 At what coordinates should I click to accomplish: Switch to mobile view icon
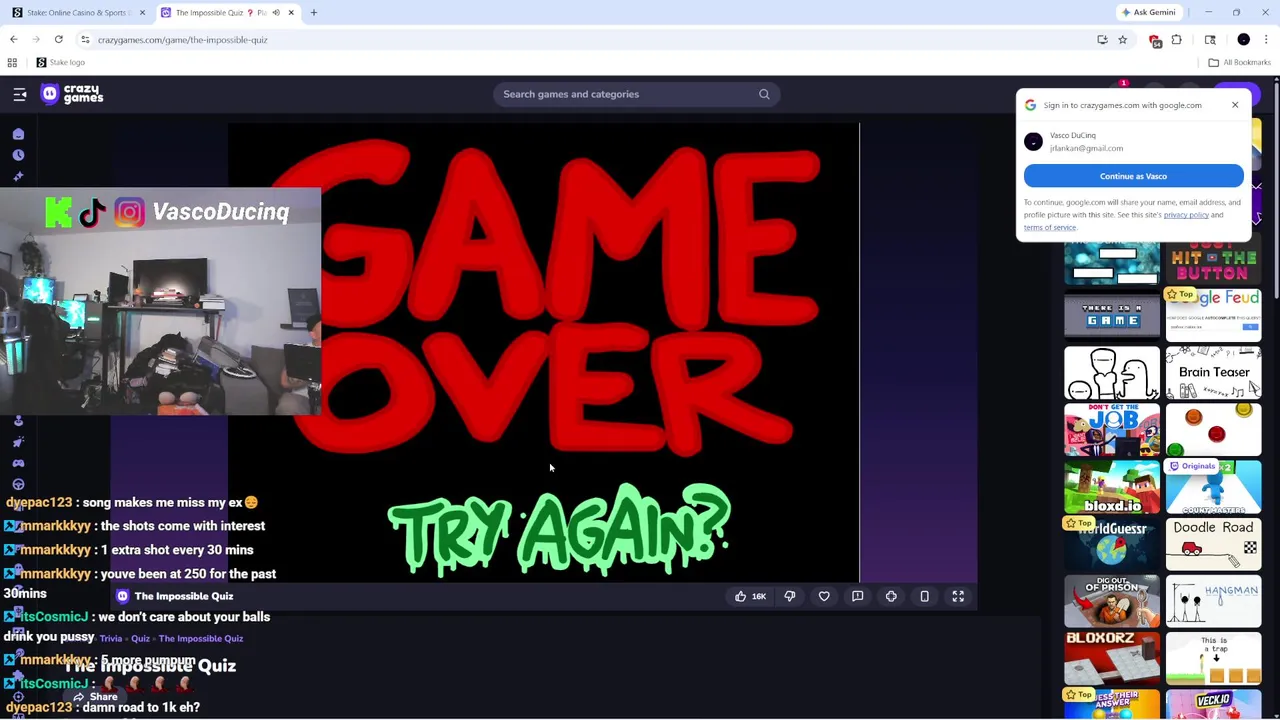tap(924, 596)
